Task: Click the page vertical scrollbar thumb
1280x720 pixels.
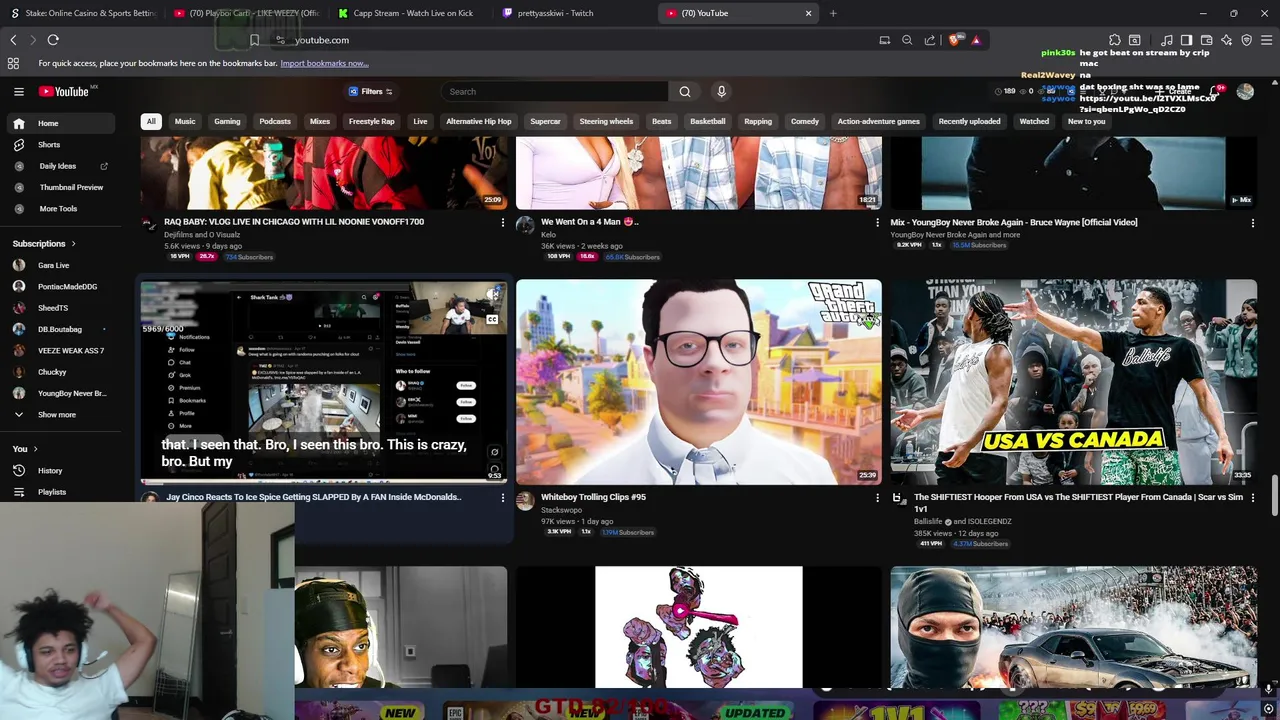Action: 1274,494
